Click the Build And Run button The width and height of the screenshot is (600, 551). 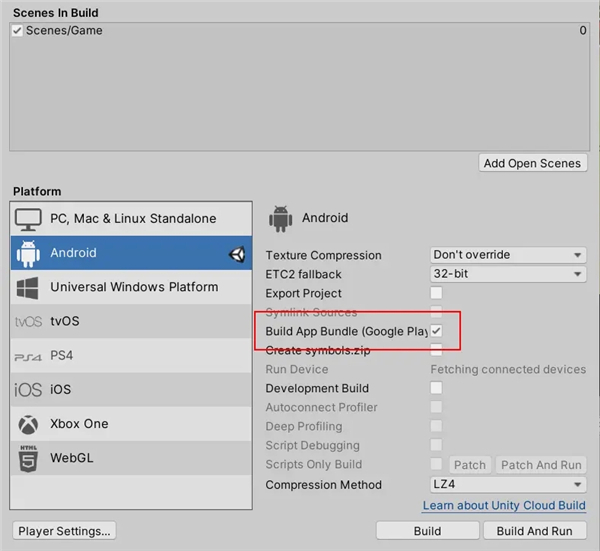point(535,531)
